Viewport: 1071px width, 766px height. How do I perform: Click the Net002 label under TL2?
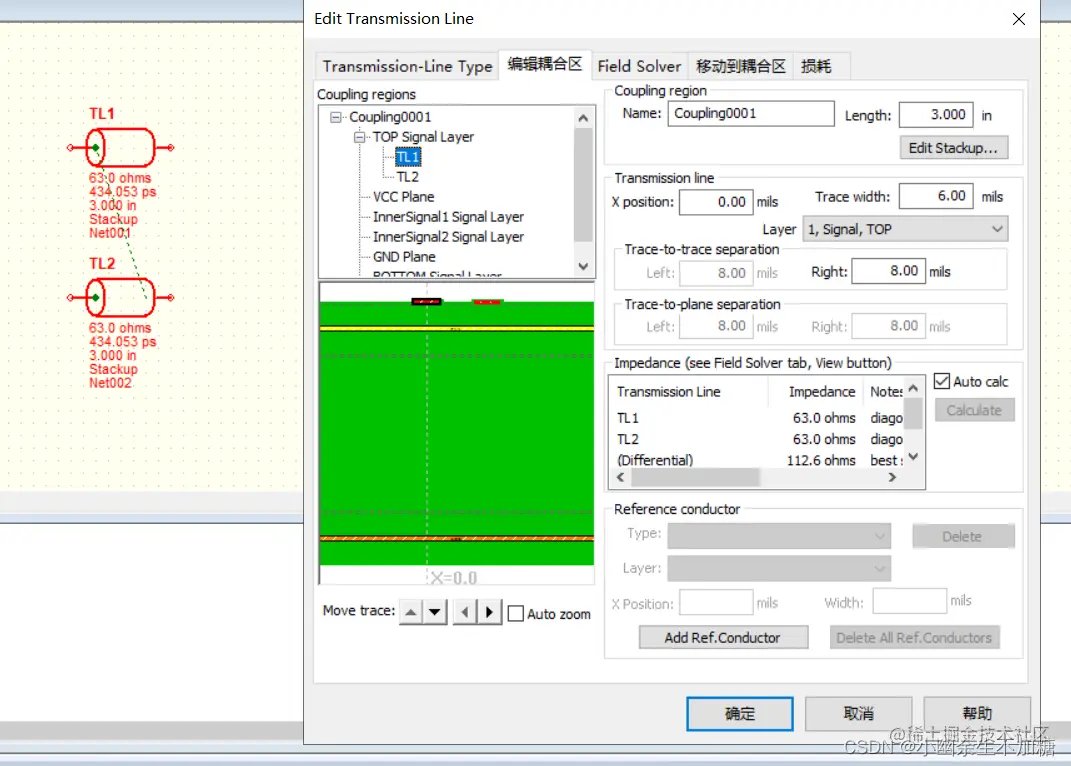click(x=110, y=383)
